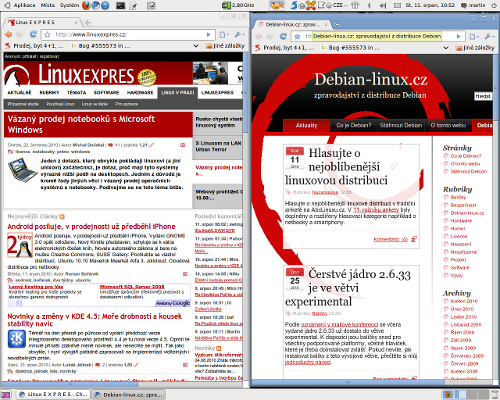Click the RSS icon beside Nejnovější články
This screenshot has height=400, width=500.
(62, 217)
